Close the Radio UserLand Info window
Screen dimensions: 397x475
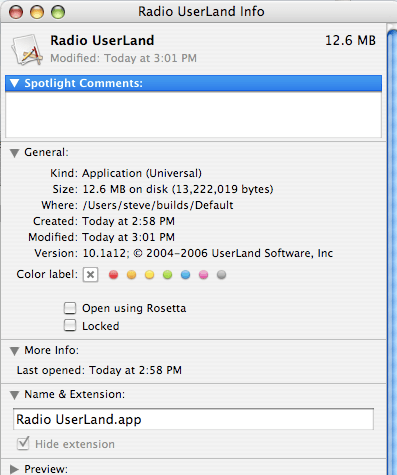tap(16, 12)
